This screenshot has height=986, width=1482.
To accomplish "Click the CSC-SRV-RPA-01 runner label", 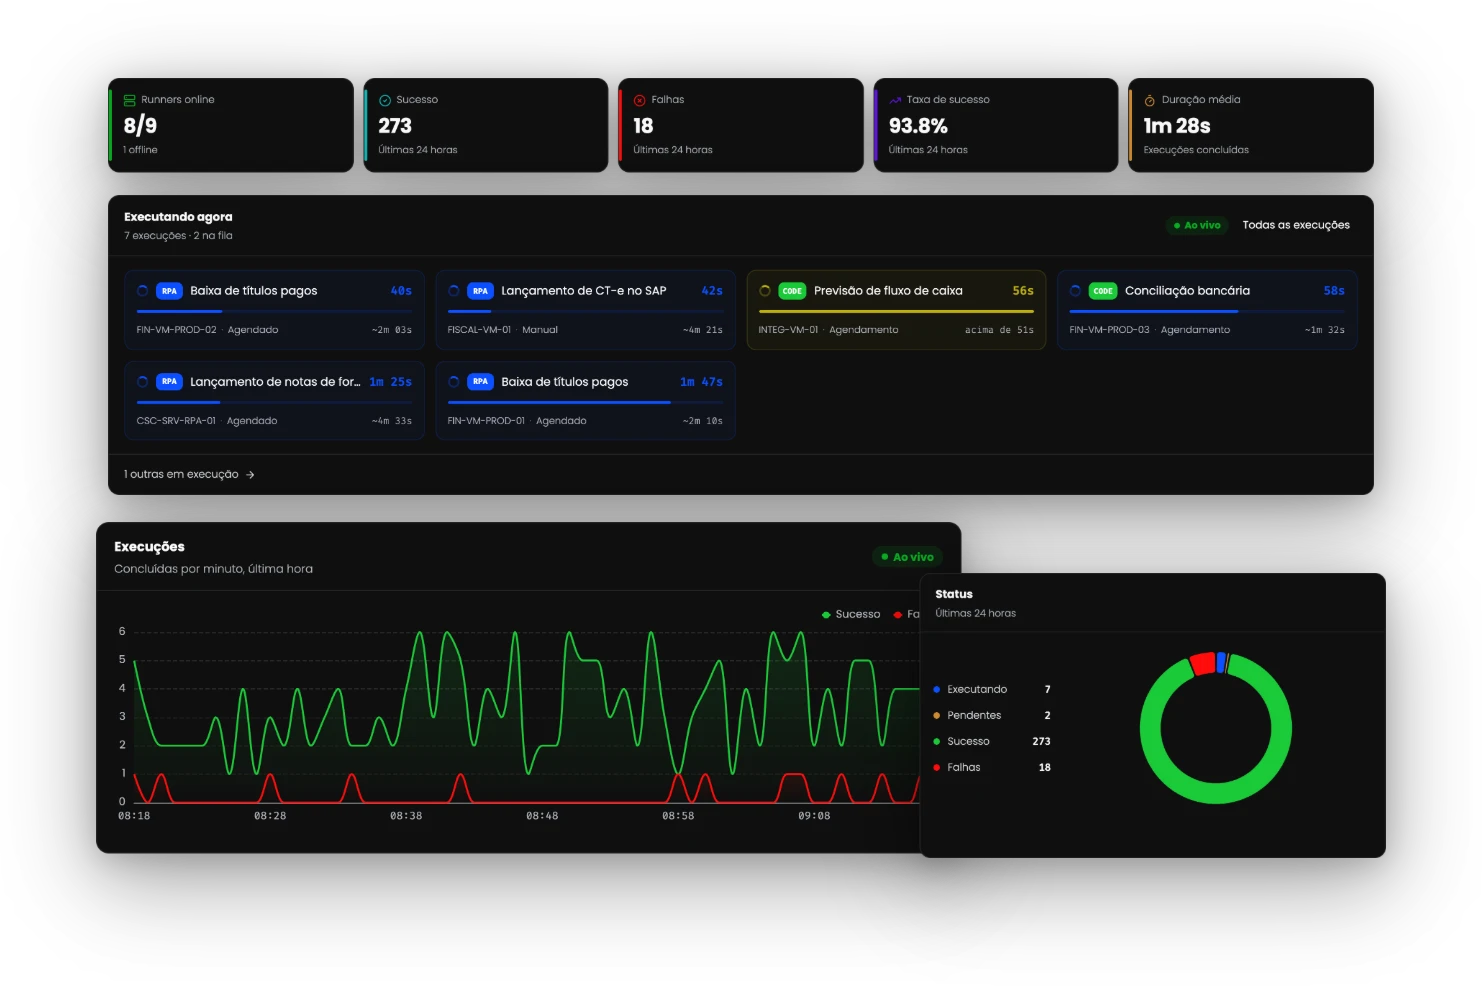I will [176, 421].
